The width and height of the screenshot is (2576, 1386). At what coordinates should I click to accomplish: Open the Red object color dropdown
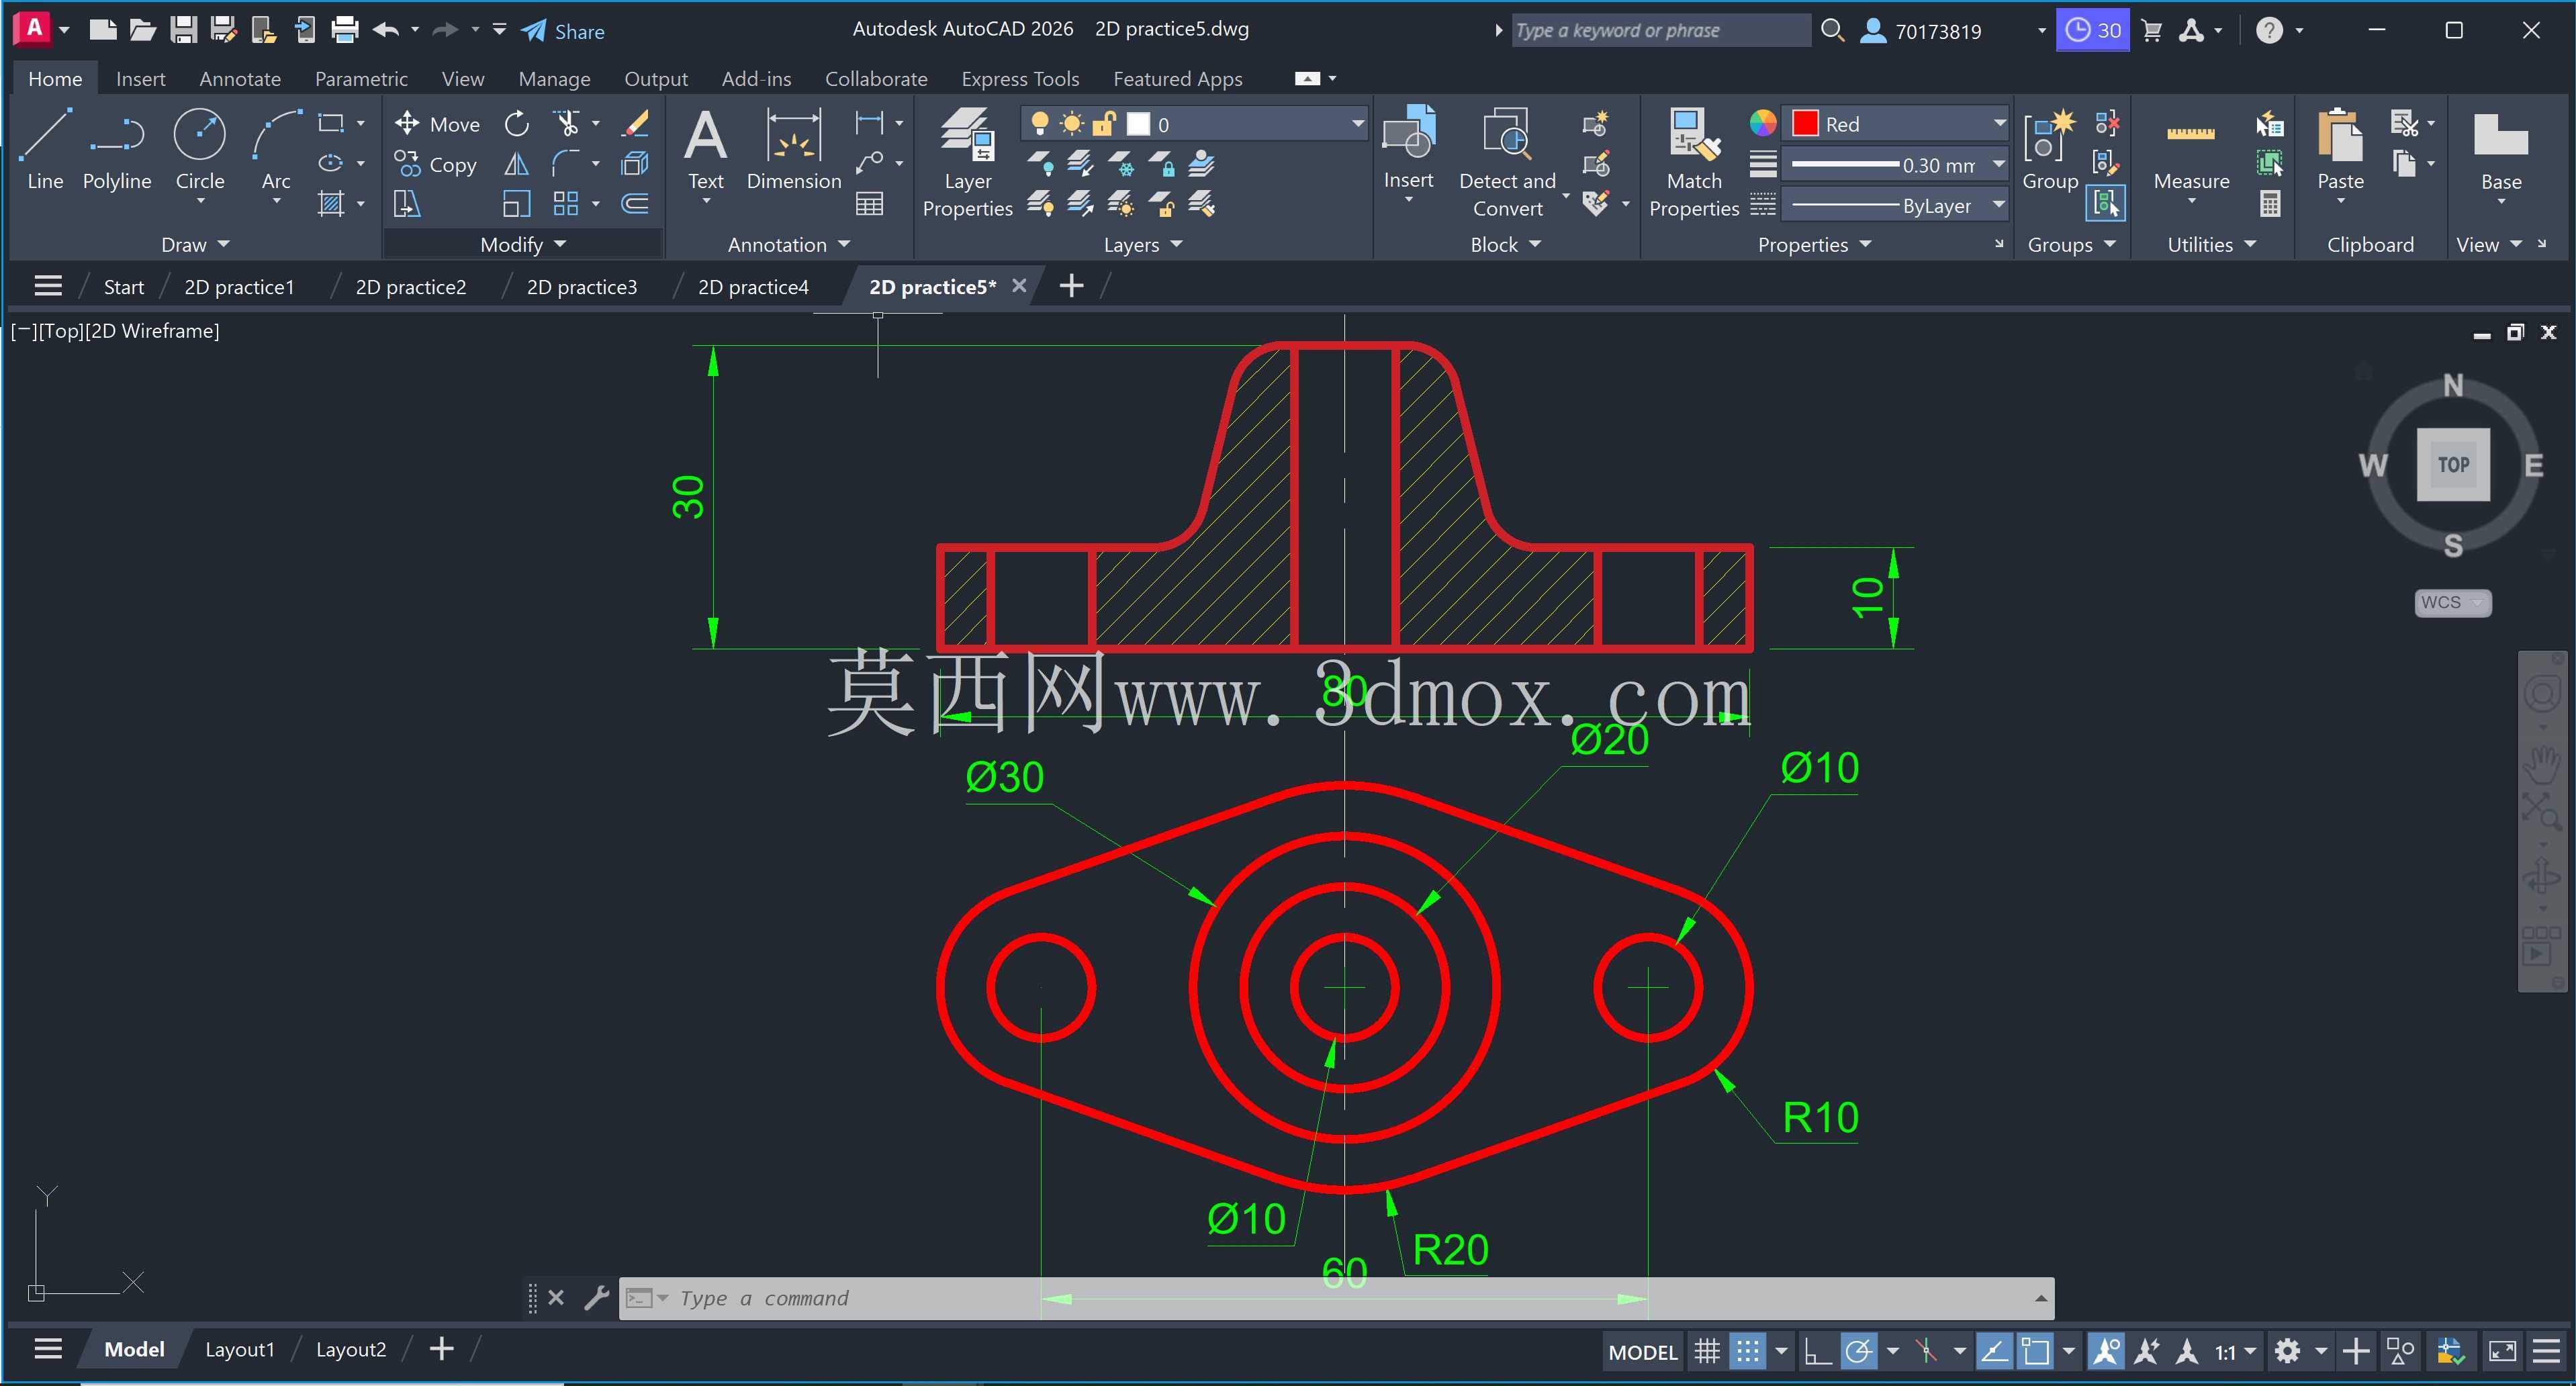1897,124
